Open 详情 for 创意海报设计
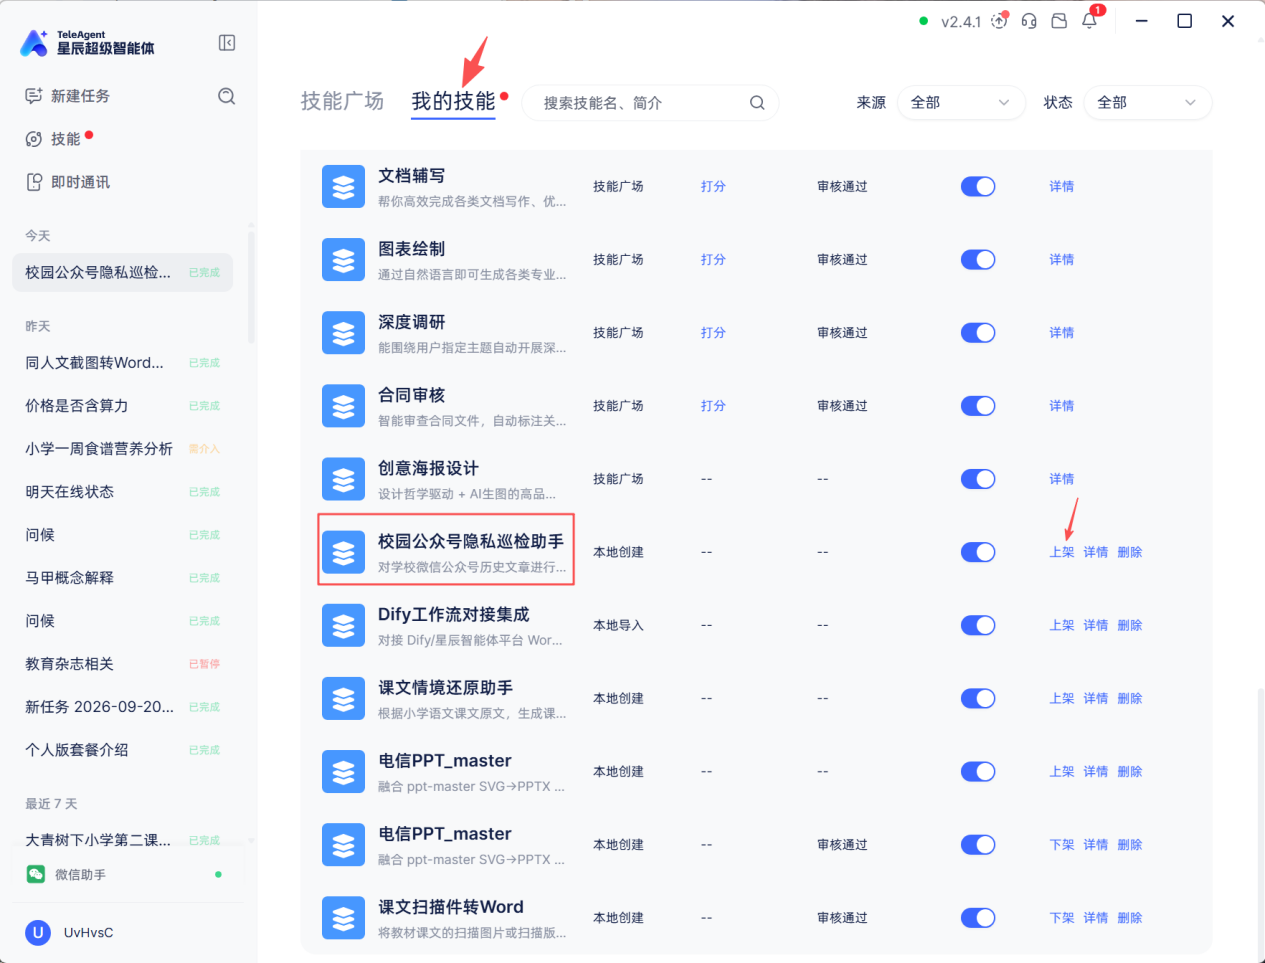The height and width of the screenshot is (963, 1265). (x=1062, y=479)
